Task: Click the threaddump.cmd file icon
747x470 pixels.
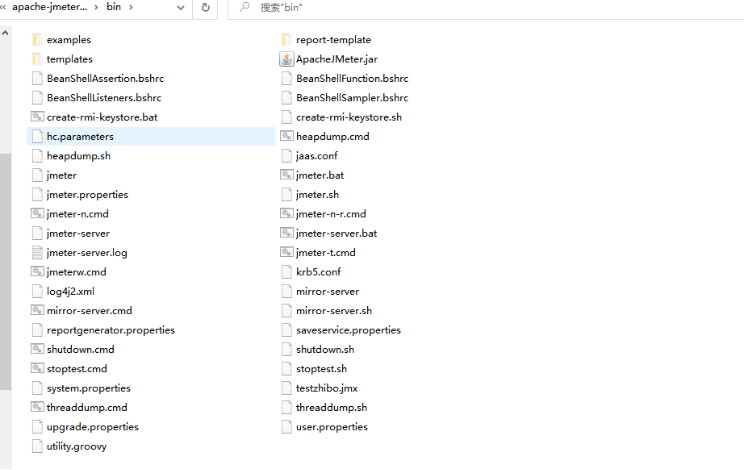Action: 37,407
